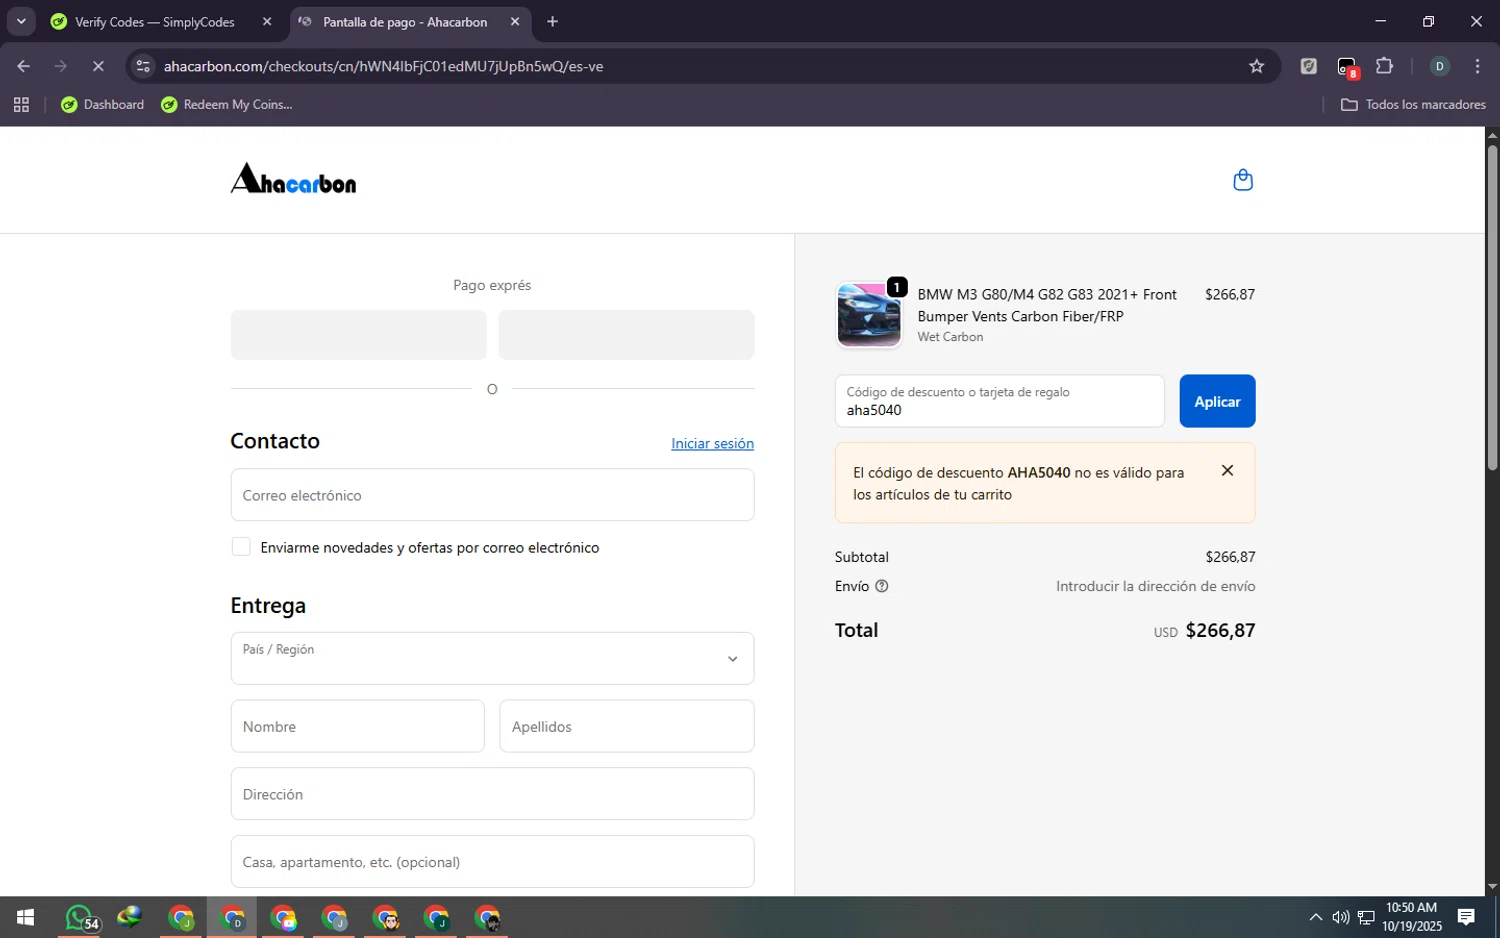Close the Pantalla de pago tab
1500x938 pixels.
(515, 22)
